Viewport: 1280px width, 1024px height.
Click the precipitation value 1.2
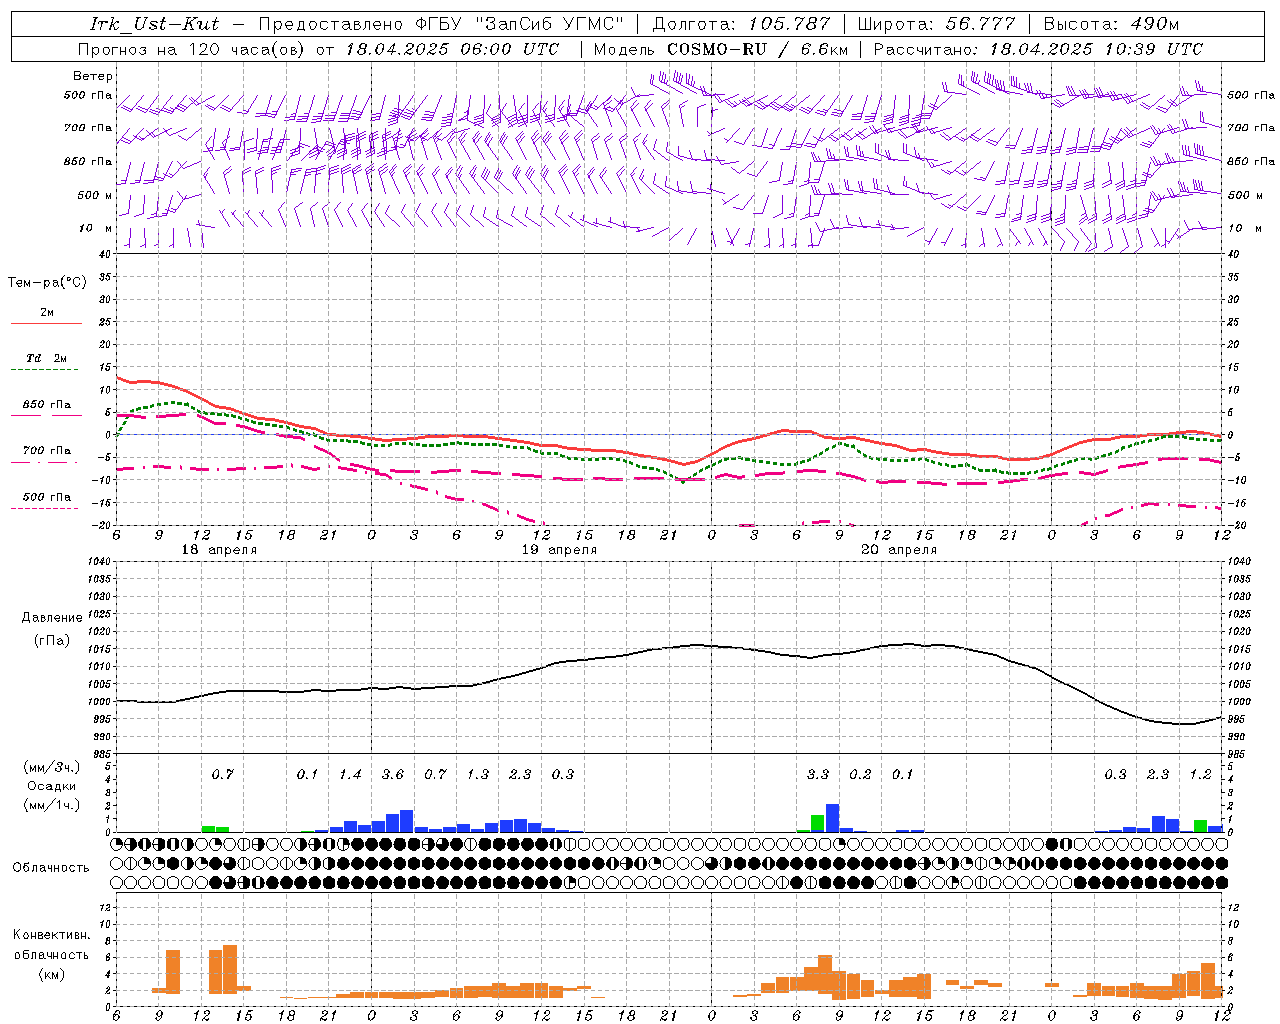point(1200,774)
